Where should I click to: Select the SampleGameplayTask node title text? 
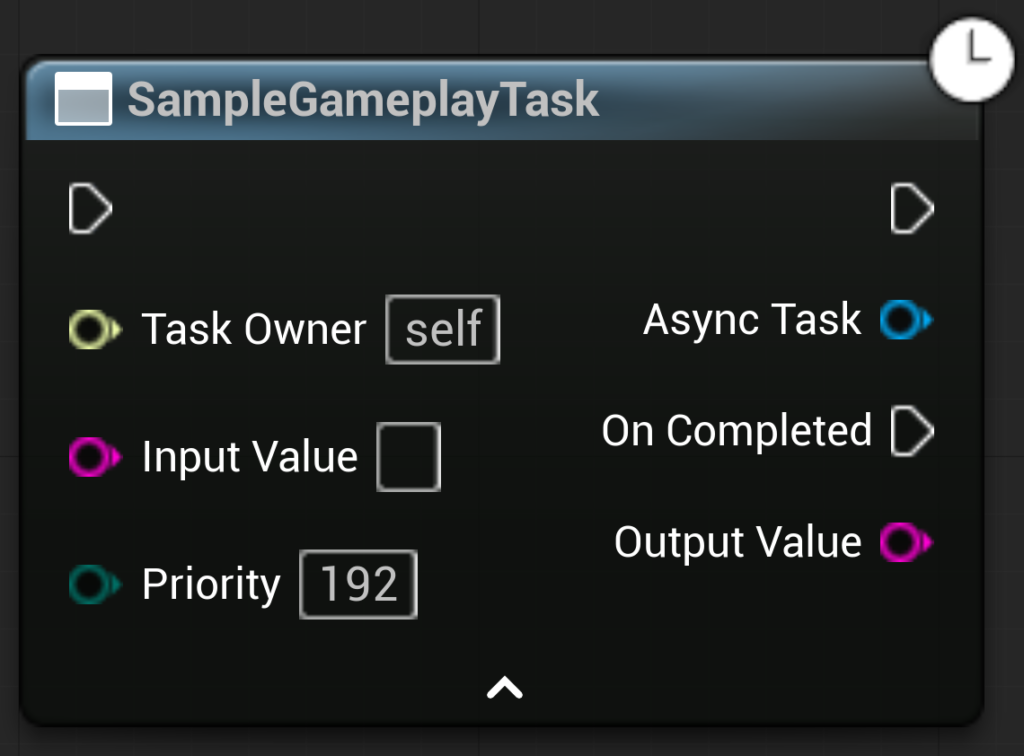363,100
